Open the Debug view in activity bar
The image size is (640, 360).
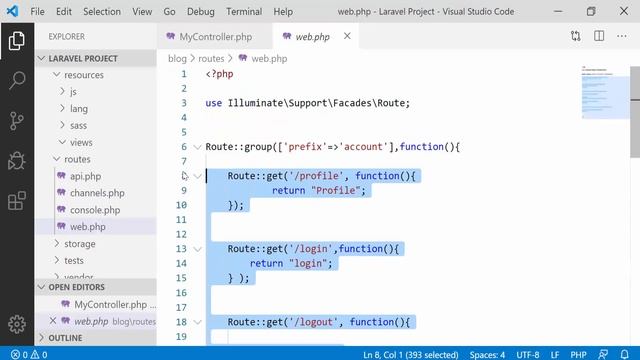pos(17,160)
